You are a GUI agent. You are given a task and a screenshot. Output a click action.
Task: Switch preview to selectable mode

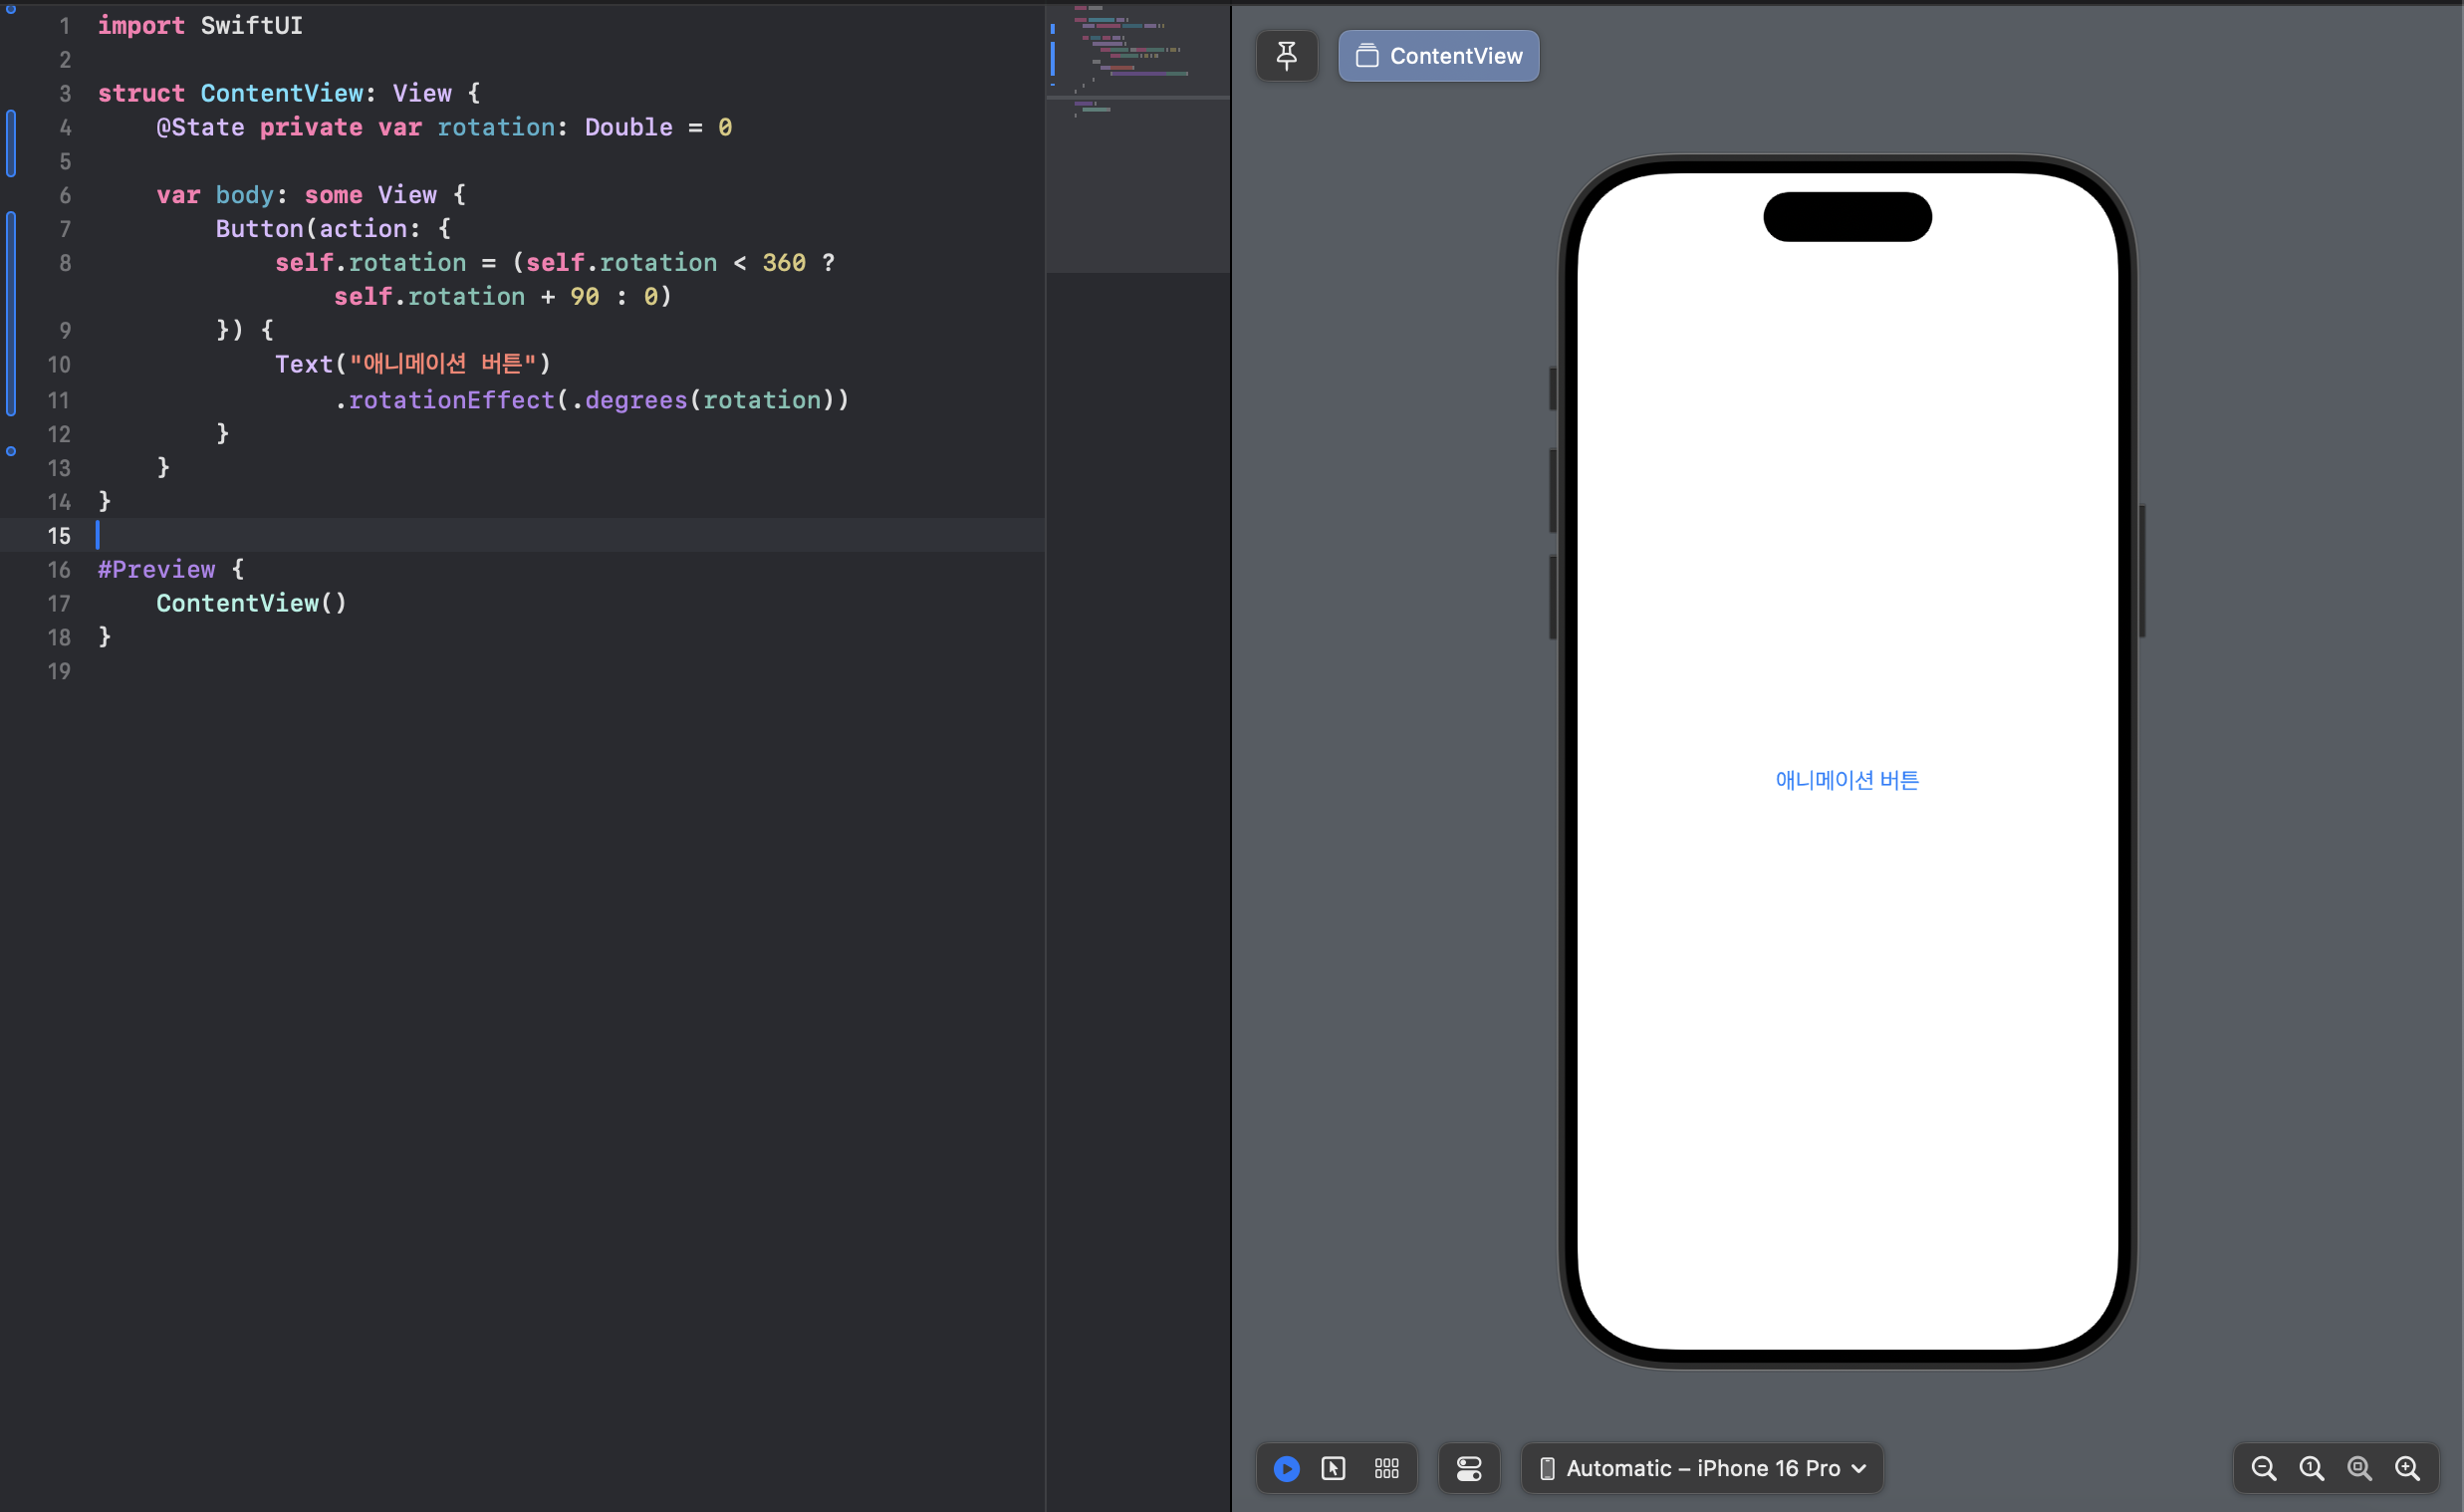coord(1333,1468)
